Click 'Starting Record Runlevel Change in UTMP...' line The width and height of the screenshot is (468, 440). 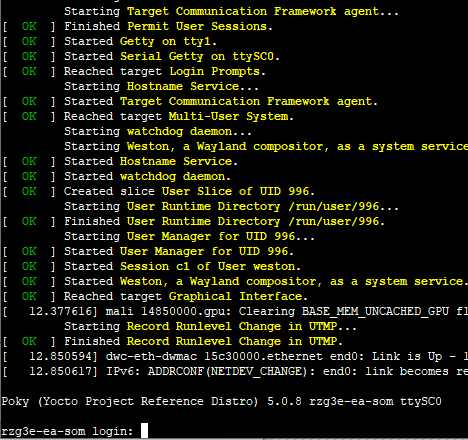[x=210, y=326]
